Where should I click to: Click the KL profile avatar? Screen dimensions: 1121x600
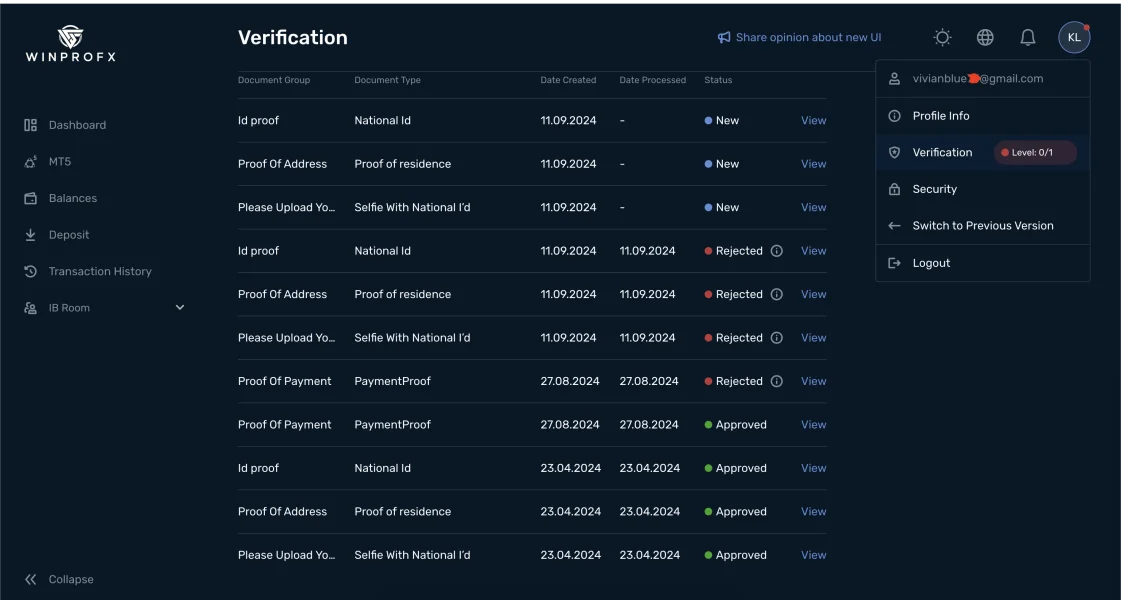pyautogui.click(x=1073, y=38)
